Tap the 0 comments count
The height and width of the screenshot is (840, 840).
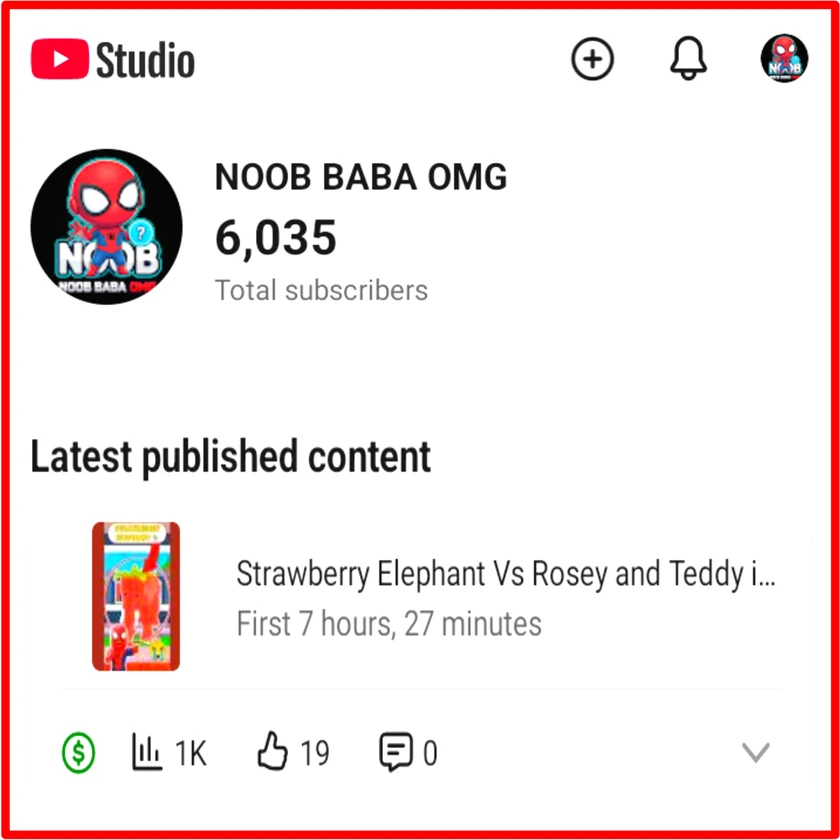point(430,754)
